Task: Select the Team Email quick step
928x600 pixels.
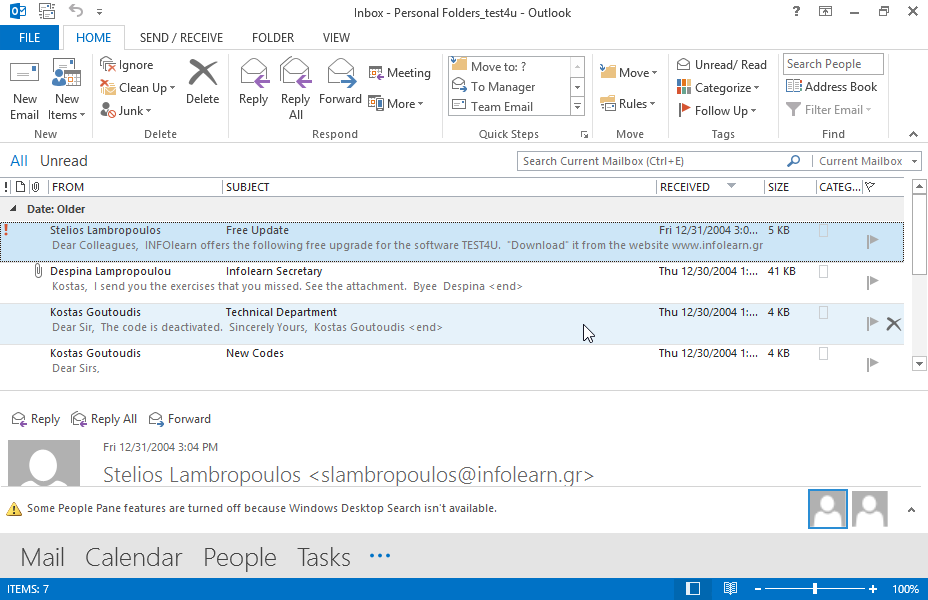Action: 509,107
